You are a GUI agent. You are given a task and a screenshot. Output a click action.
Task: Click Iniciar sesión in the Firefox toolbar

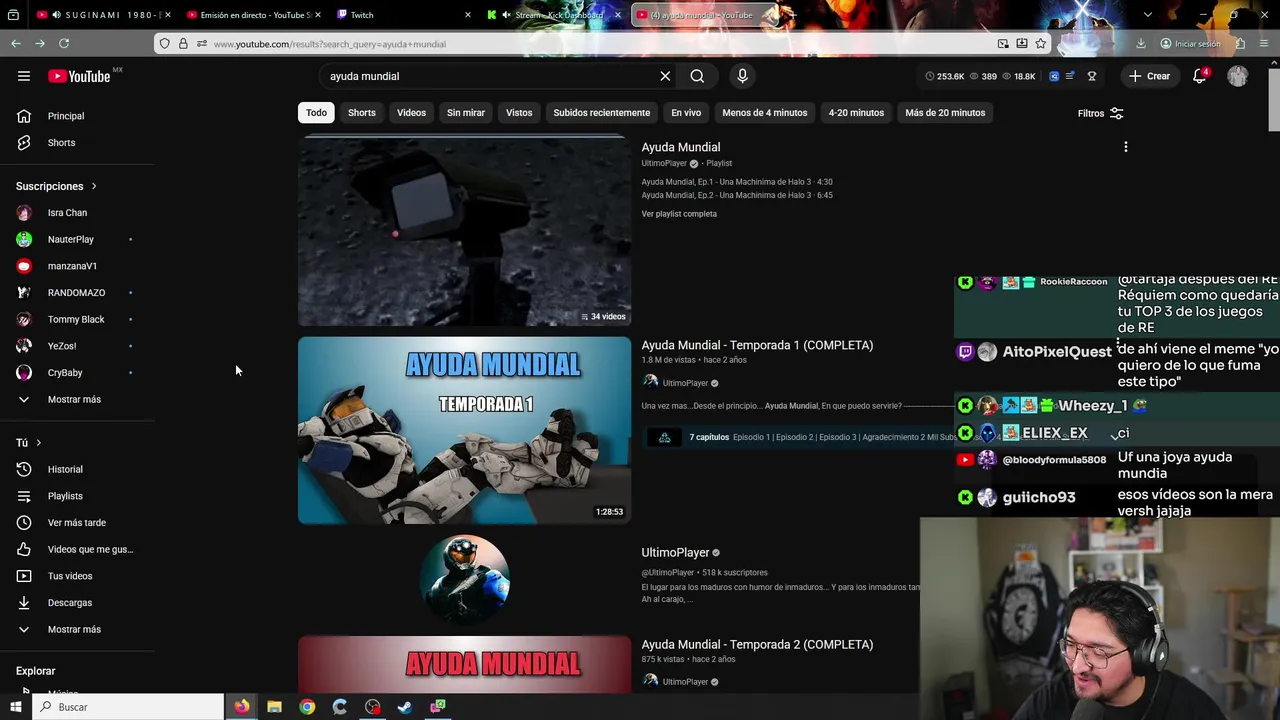coord(1190,44)
